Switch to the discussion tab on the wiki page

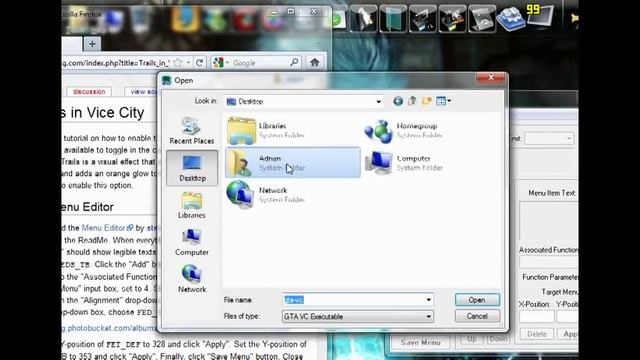[89, 92]
